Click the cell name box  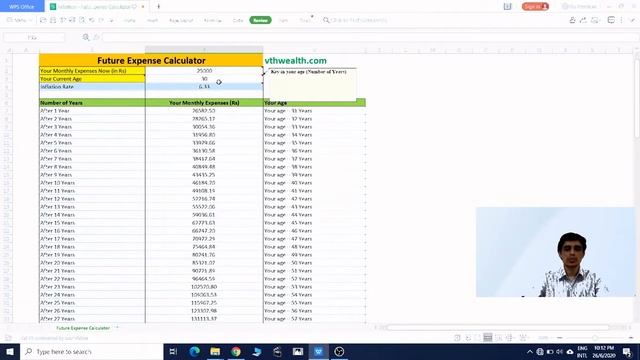click(33, 38)
